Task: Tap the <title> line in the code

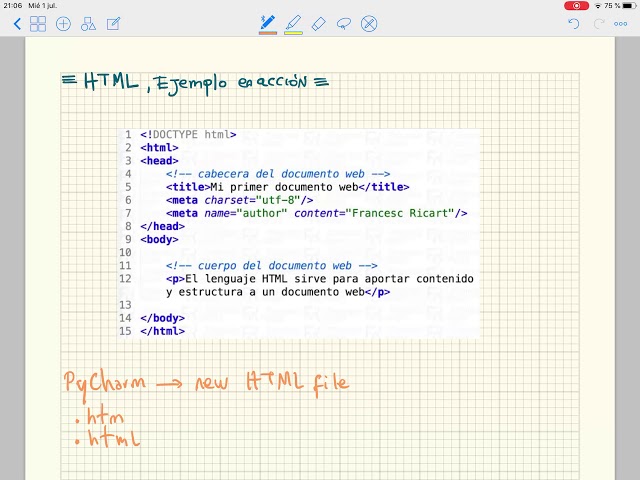Action: [287, 187]
